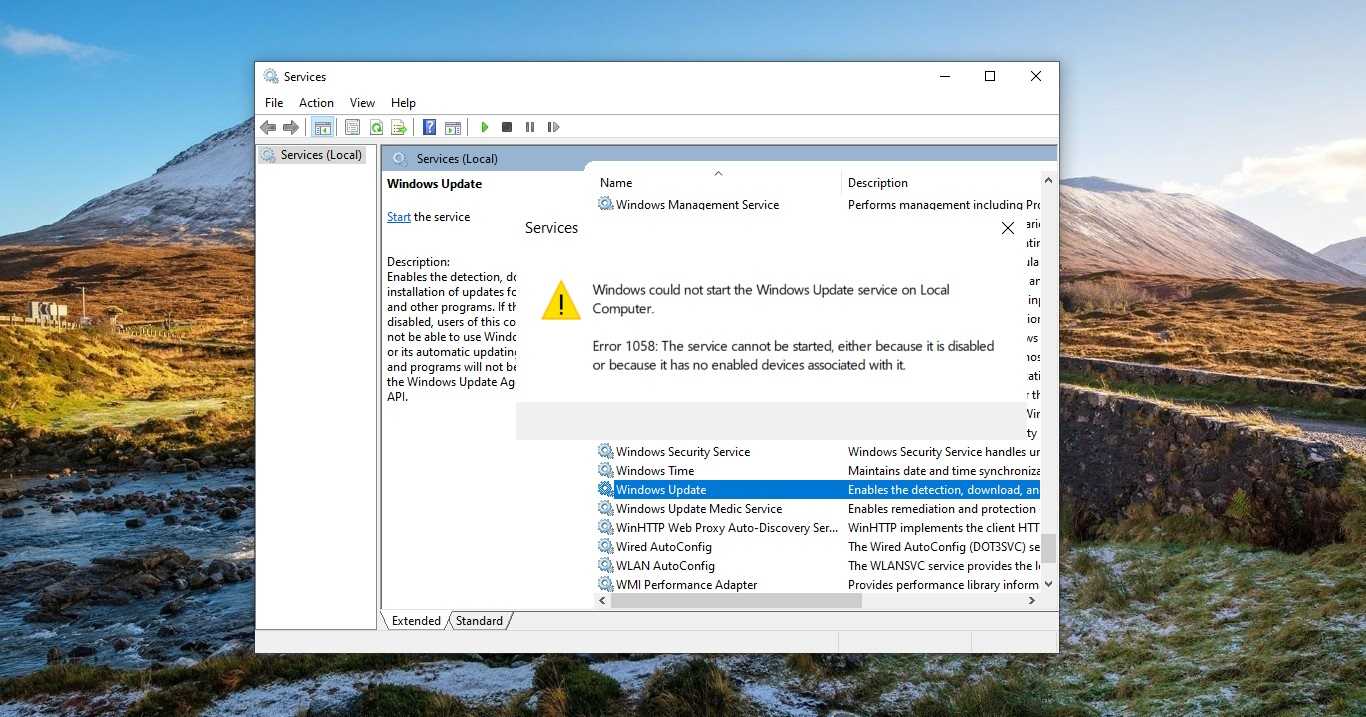Click the gear icon beside WMI Performance Adapter
This screenshot has width=1366, height=717.
click(605, 585)
